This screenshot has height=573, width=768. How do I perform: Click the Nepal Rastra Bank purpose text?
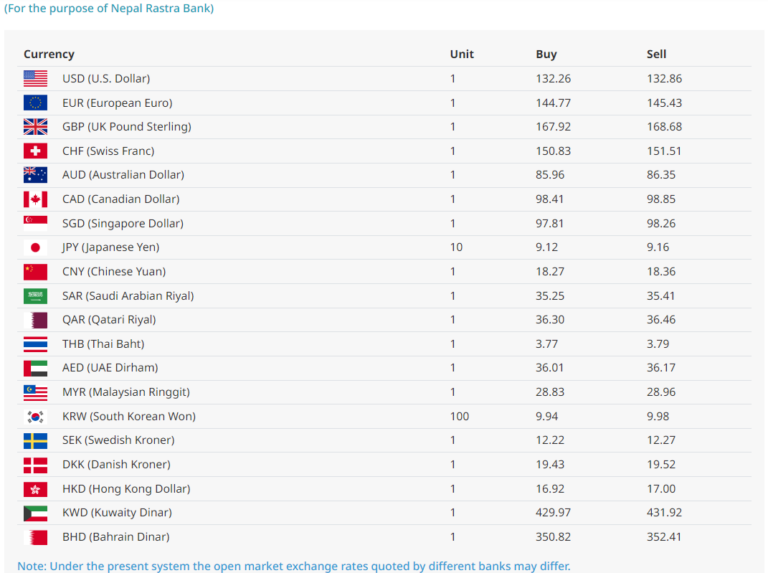coord(109,8)
